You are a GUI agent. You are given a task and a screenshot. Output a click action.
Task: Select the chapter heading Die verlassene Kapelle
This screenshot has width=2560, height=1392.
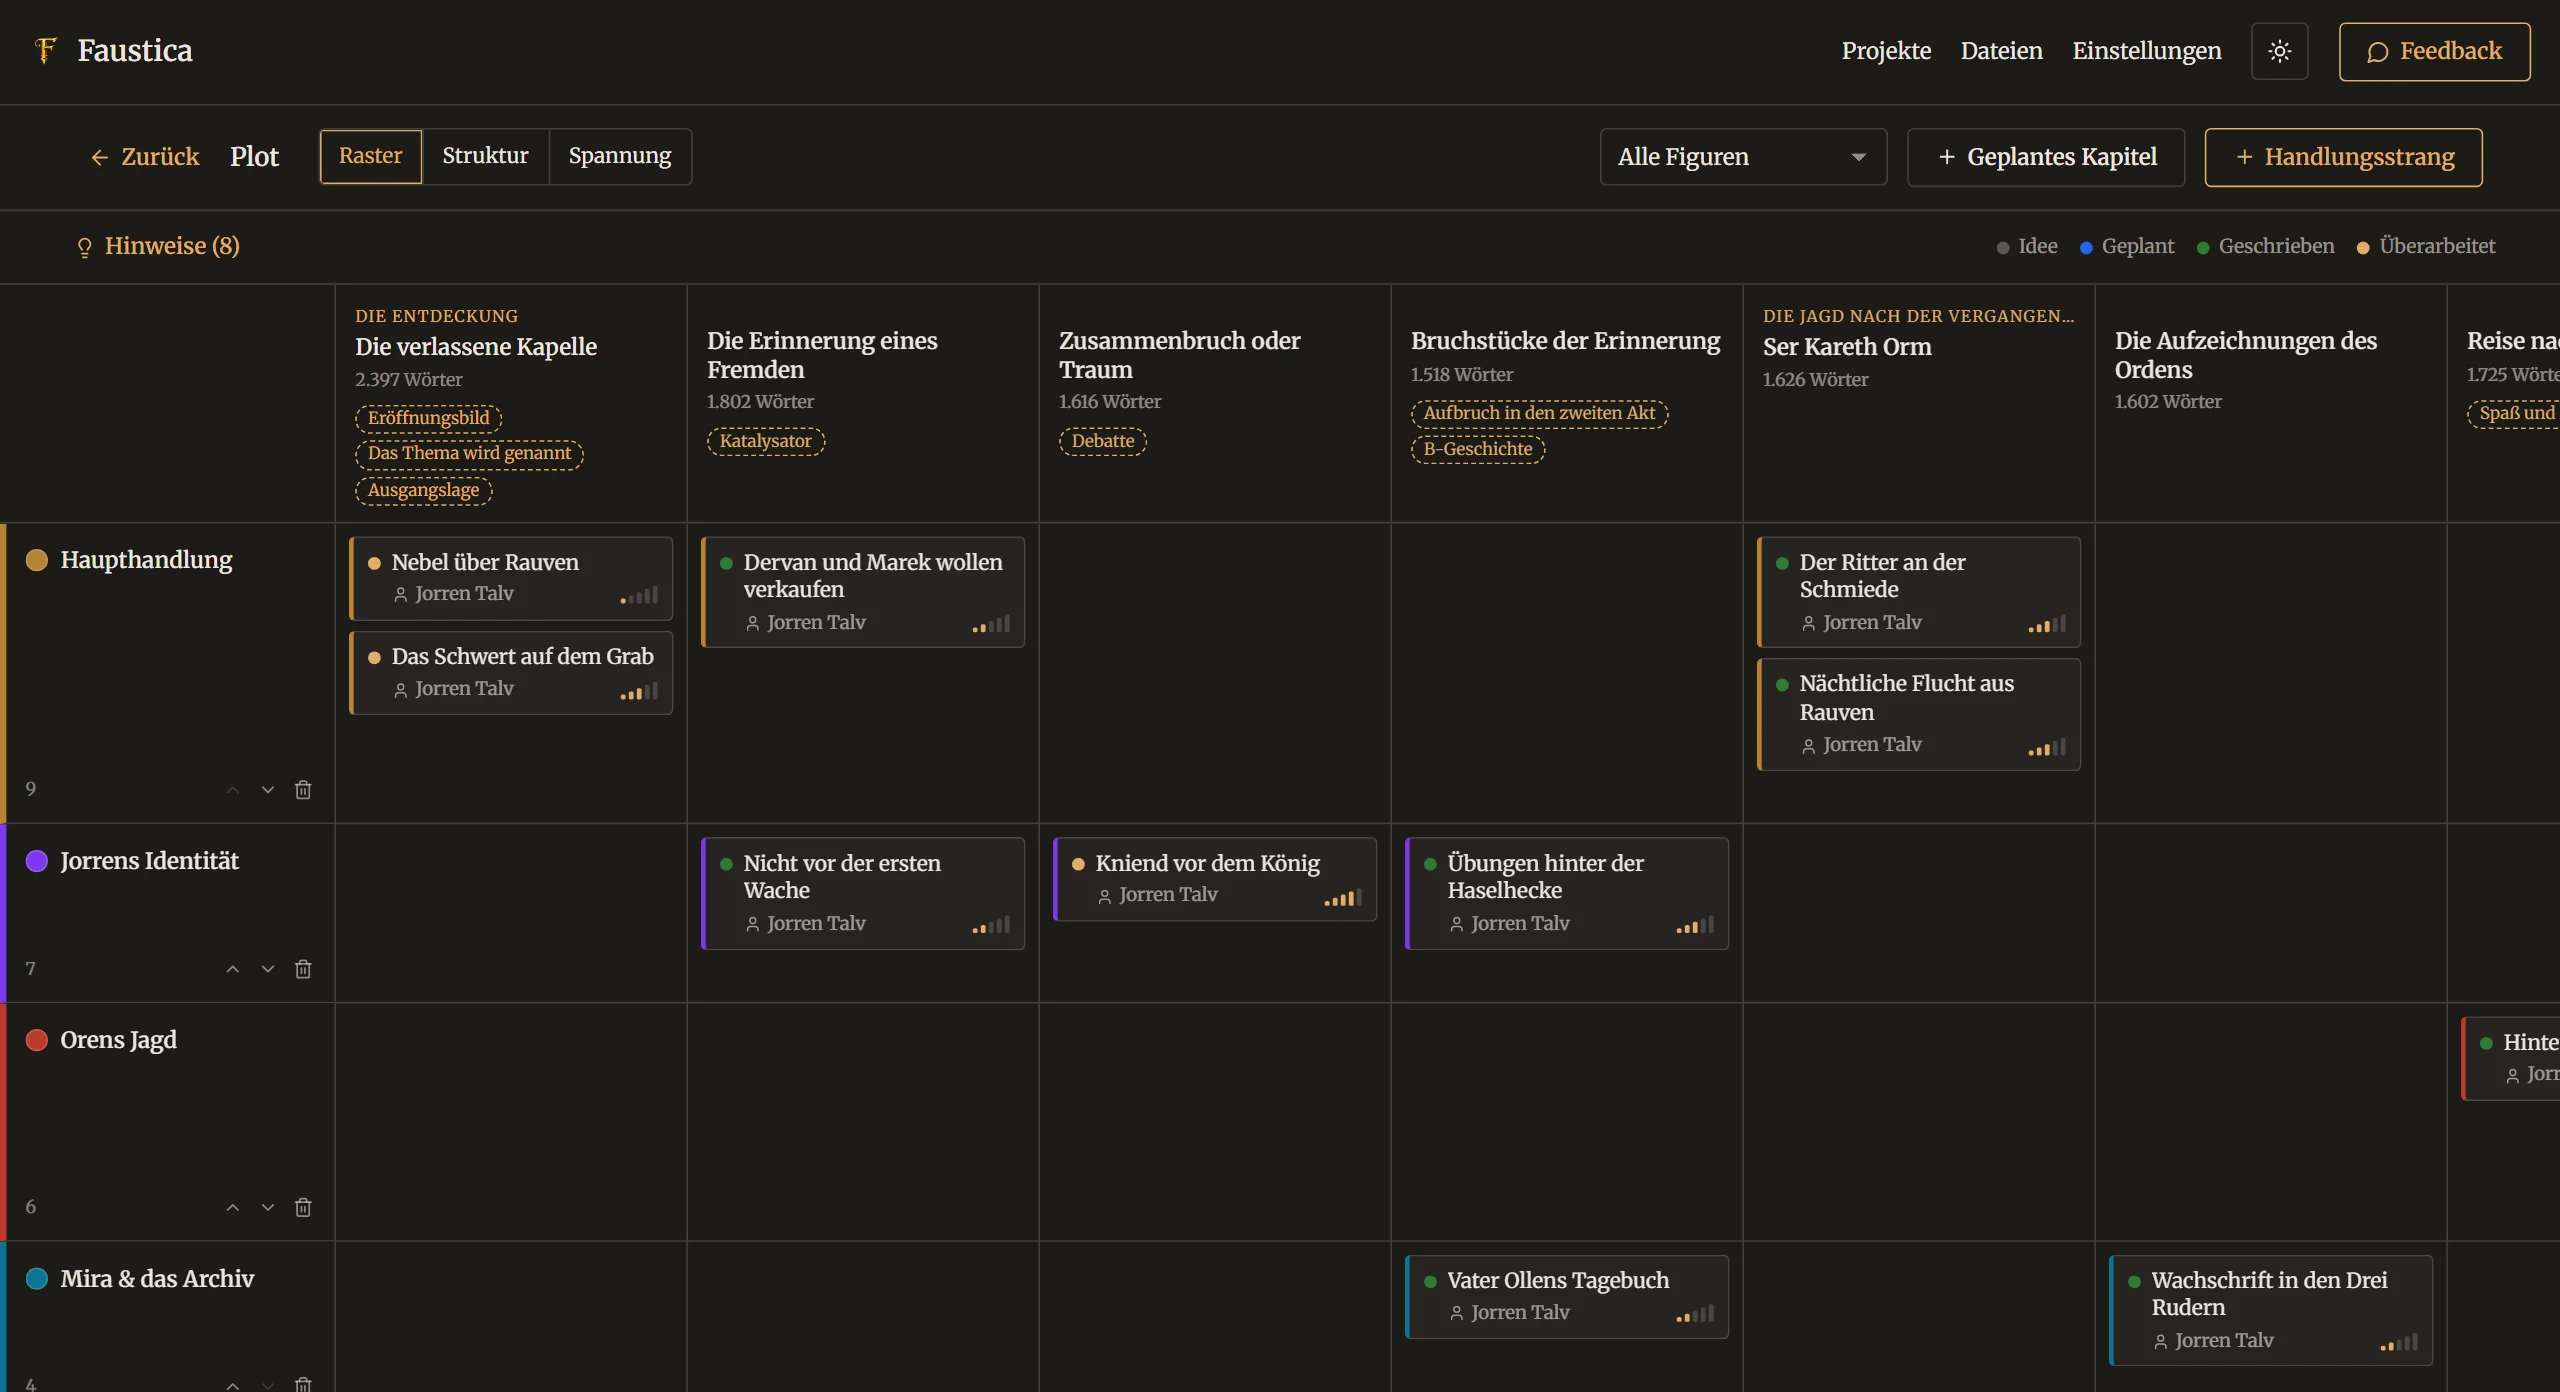tap(476, 347)
